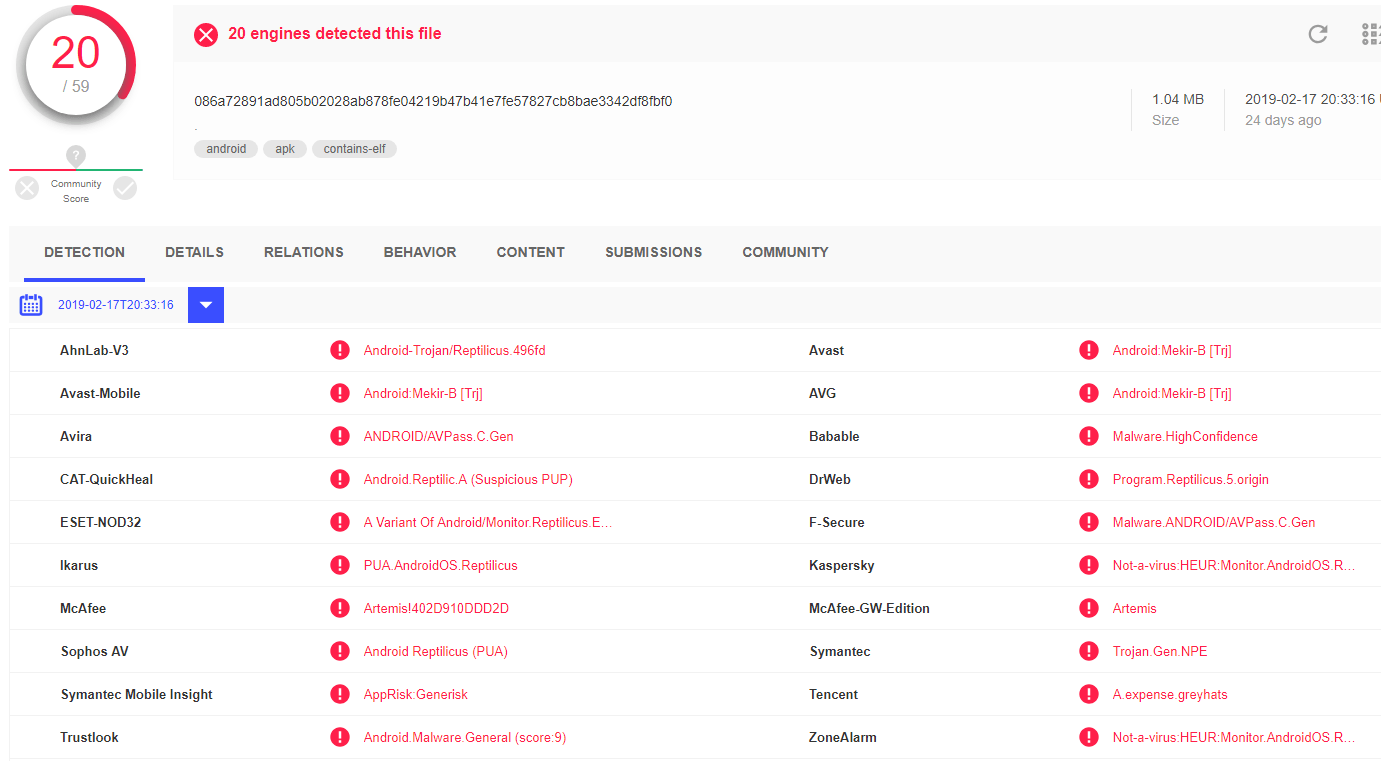Viewport: 1381px width, 761px height.
Task: Click alert icon in Sophos AV row
Action: 340,651
